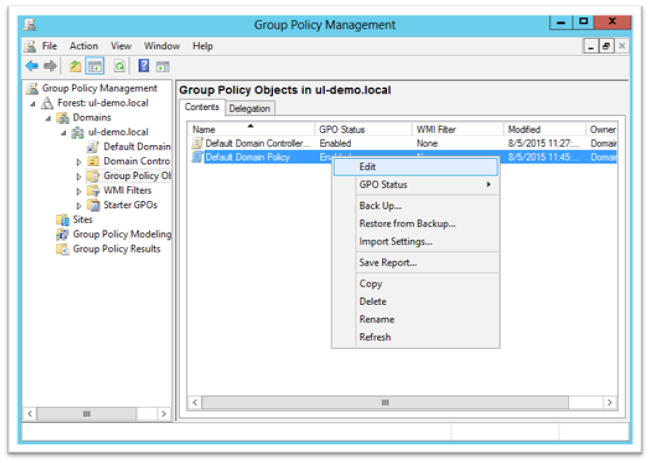Open the Action menu
Screen dimensions: 650x463
pyautogui.click(x=84, y=46)
